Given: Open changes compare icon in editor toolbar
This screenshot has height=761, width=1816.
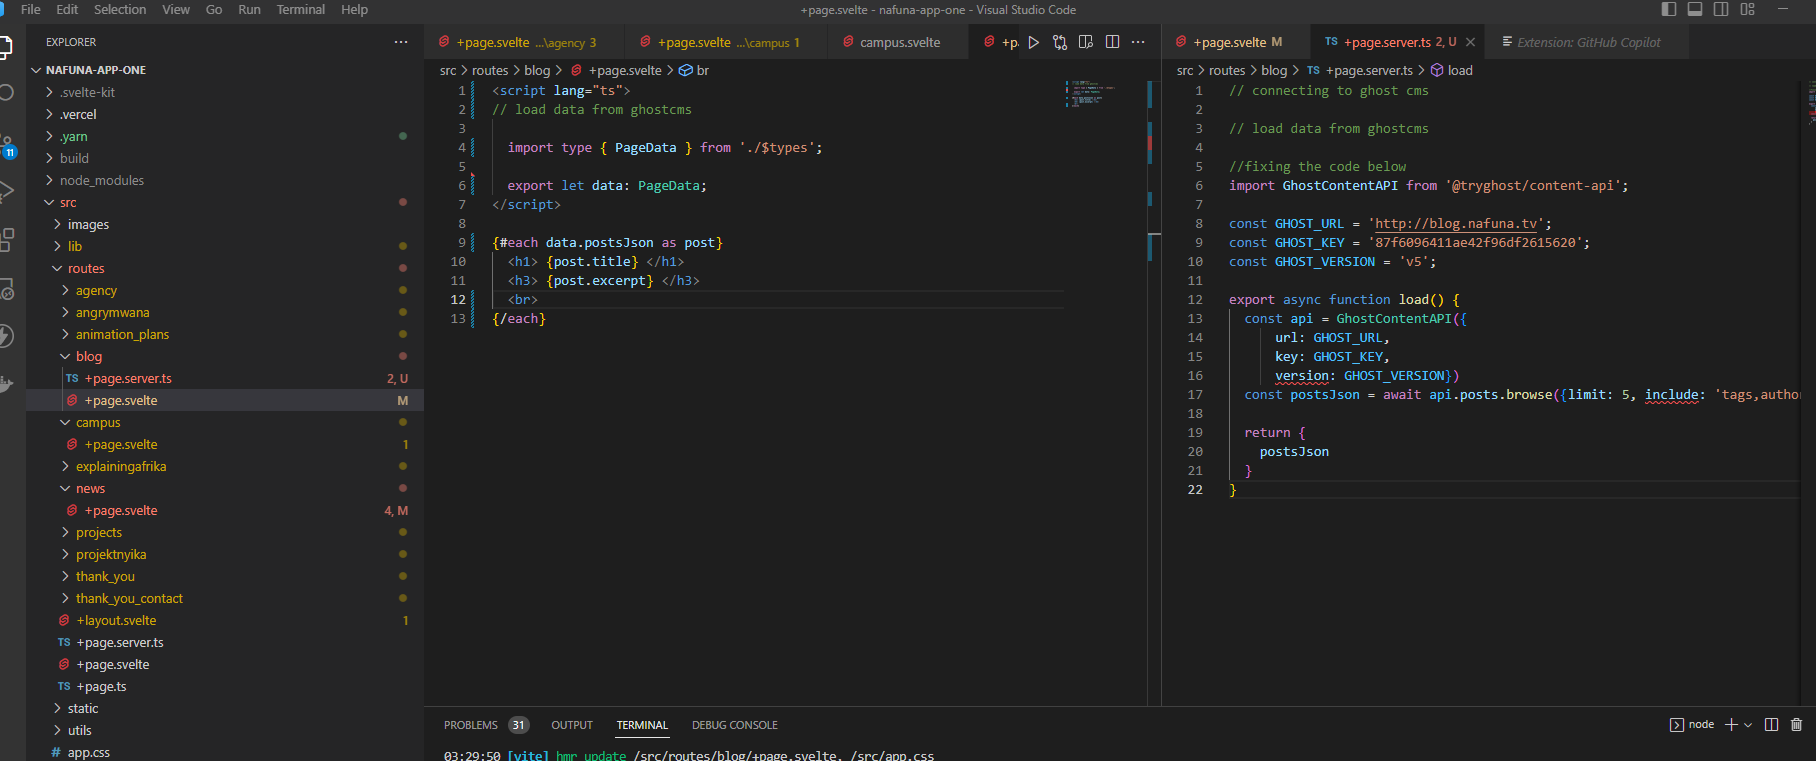Looking at the screenshot, I should (1060, 42).
